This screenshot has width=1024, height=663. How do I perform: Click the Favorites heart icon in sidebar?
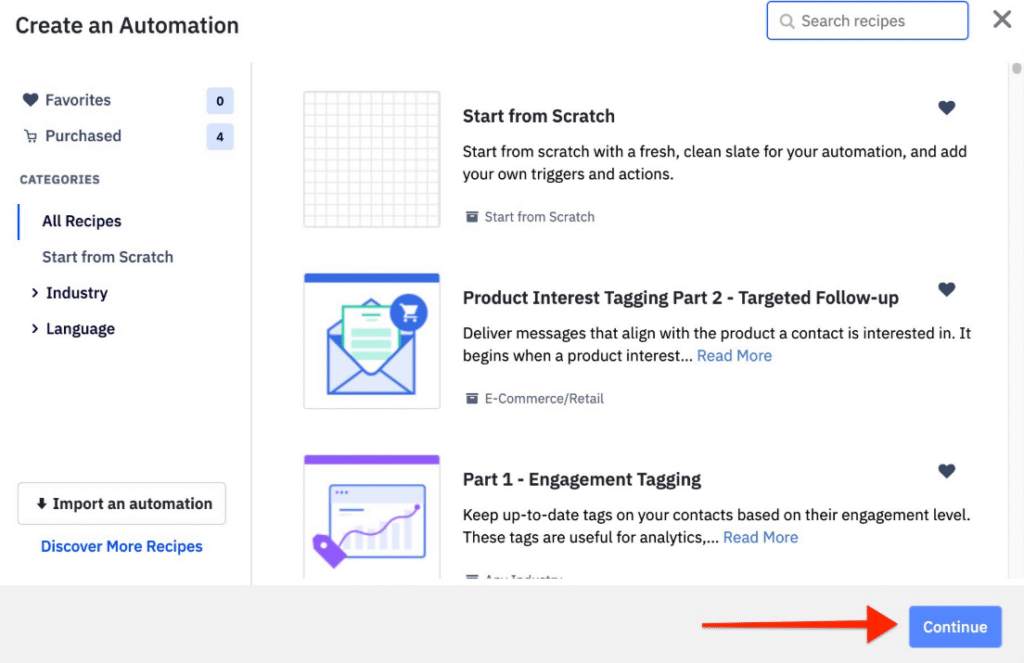point(31,100)
